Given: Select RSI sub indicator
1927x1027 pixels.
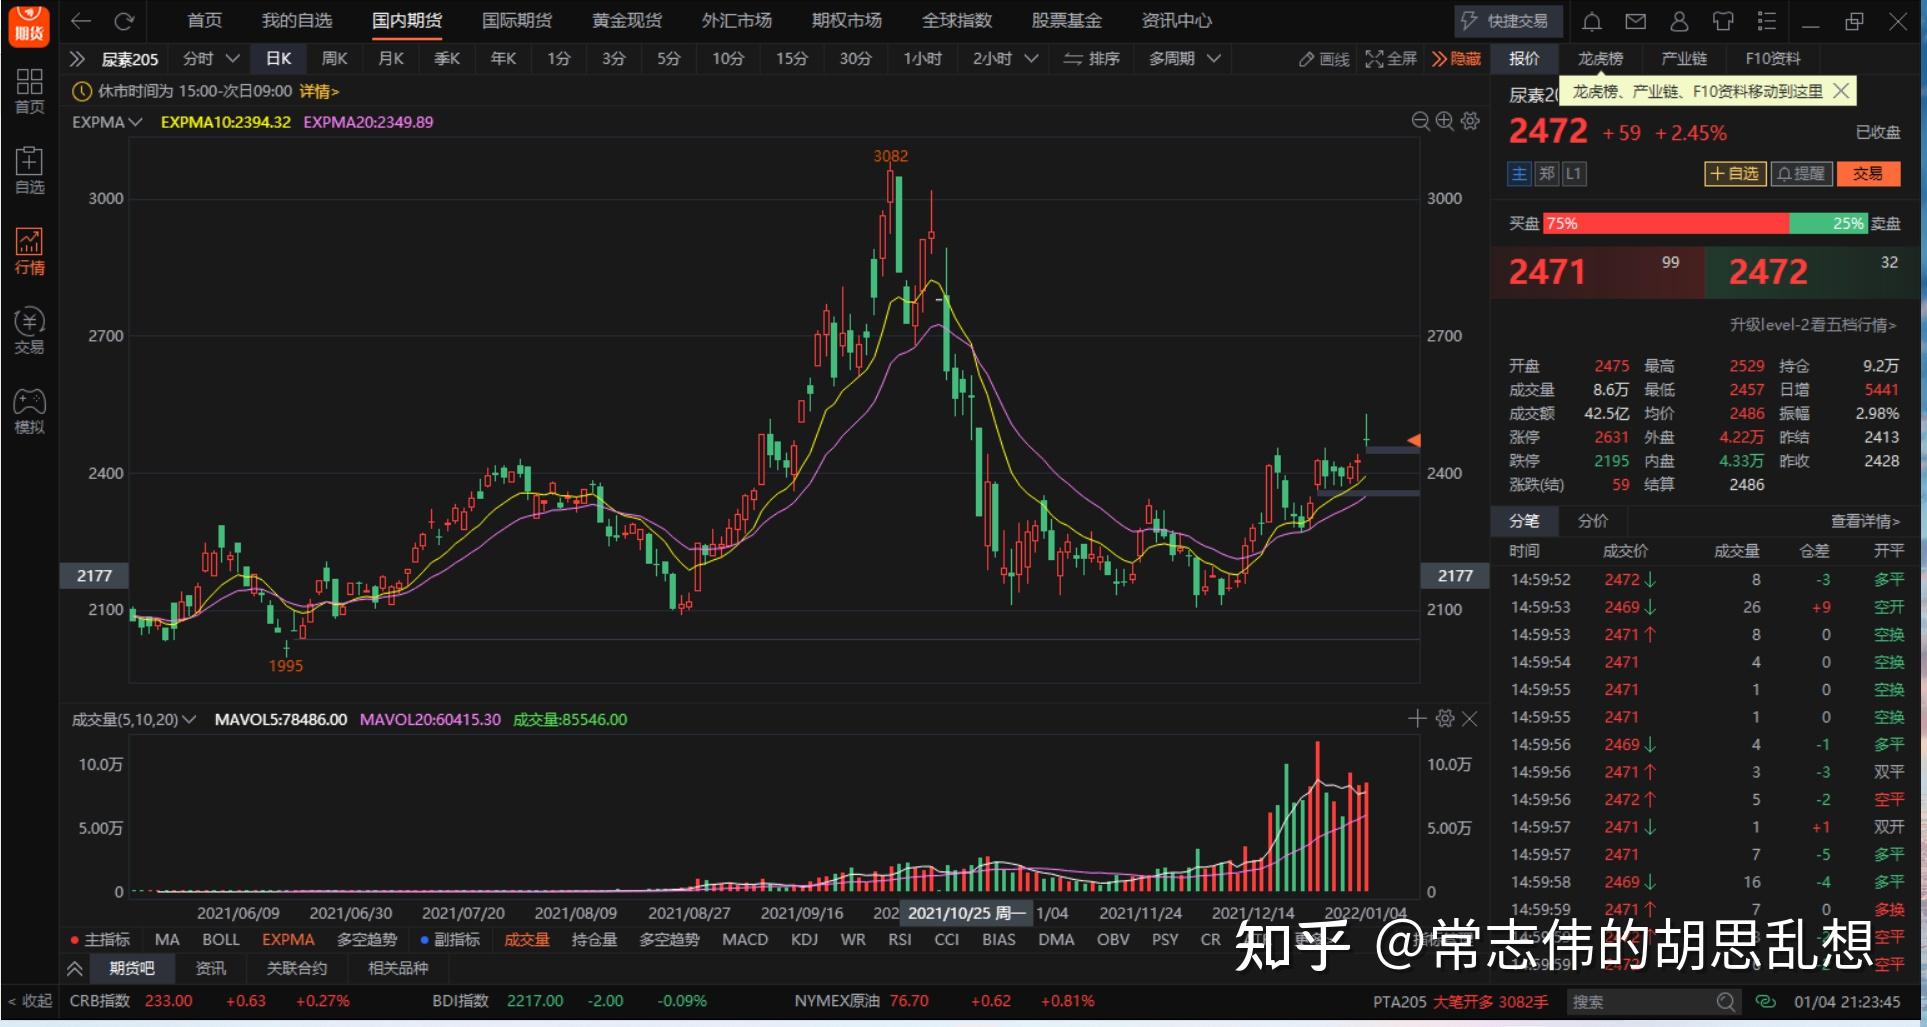Looking at the screenshot, I should 899,940.
